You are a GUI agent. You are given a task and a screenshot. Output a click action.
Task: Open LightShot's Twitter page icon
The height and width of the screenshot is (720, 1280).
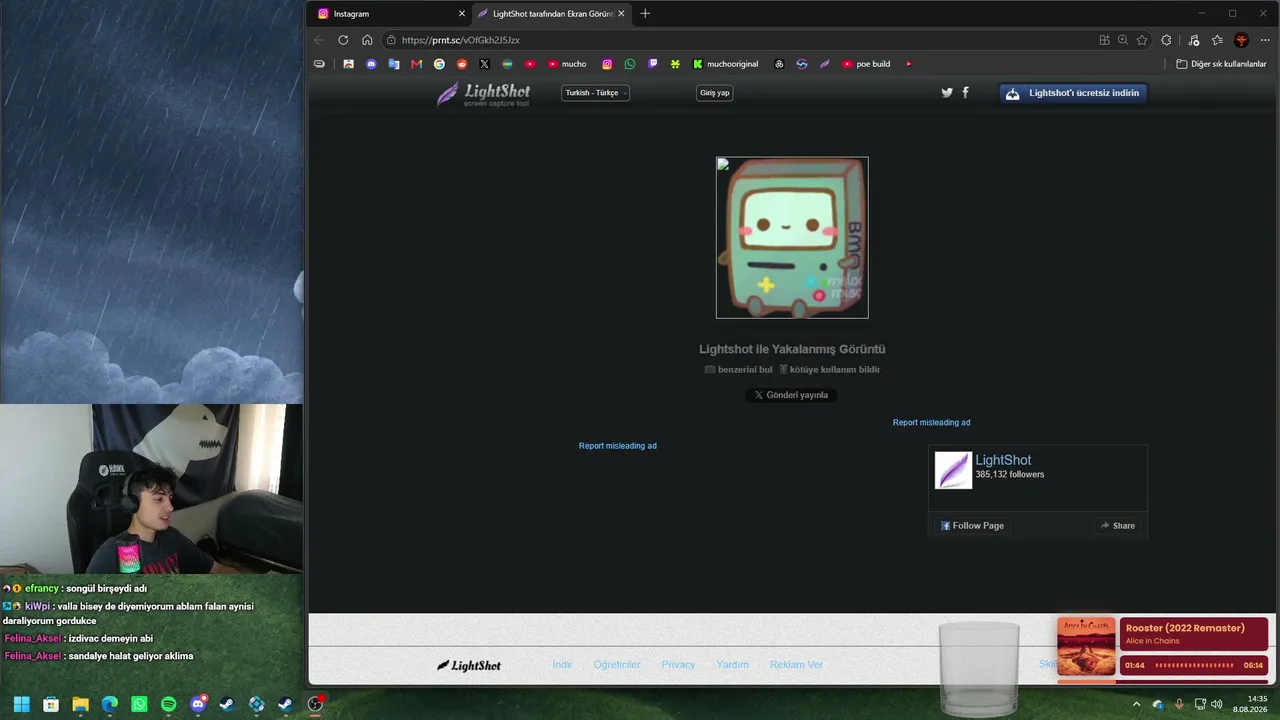(947, 93)
